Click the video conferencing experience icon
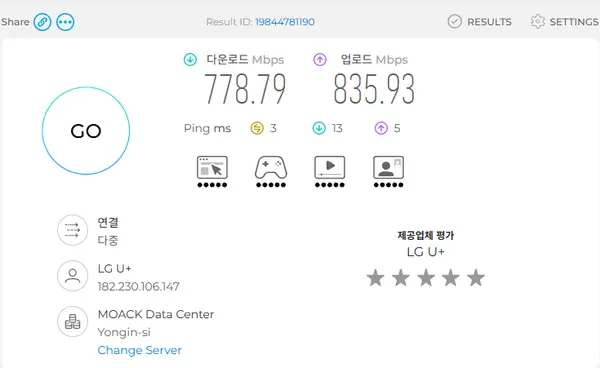Viewport: 600px width, 368px height. tap(388, 168)
